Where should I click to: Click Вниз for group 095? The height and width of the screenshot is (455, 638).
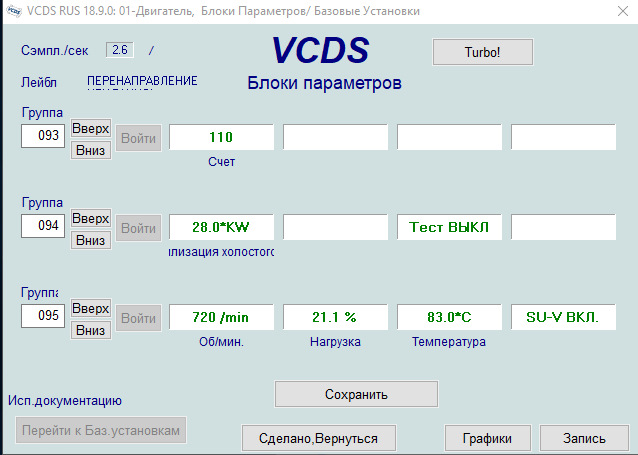(91, 330)
